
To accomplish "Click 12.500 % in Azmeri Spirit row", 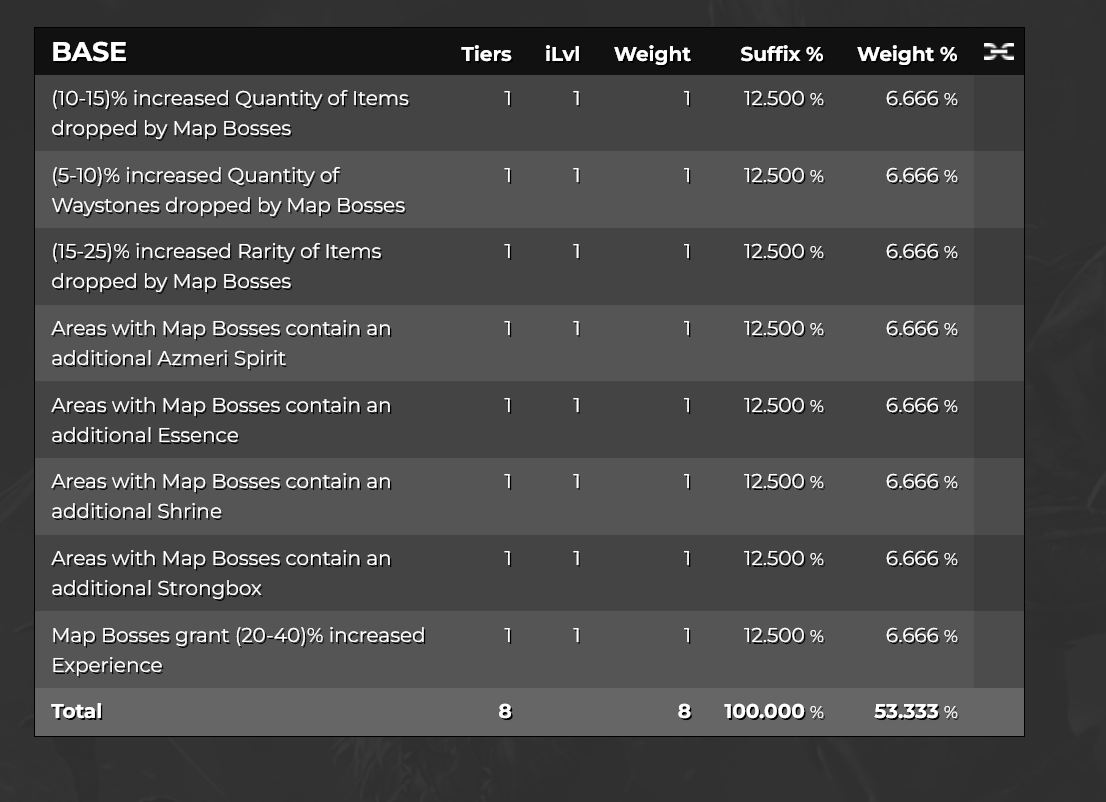I will (x=784, y=329).
